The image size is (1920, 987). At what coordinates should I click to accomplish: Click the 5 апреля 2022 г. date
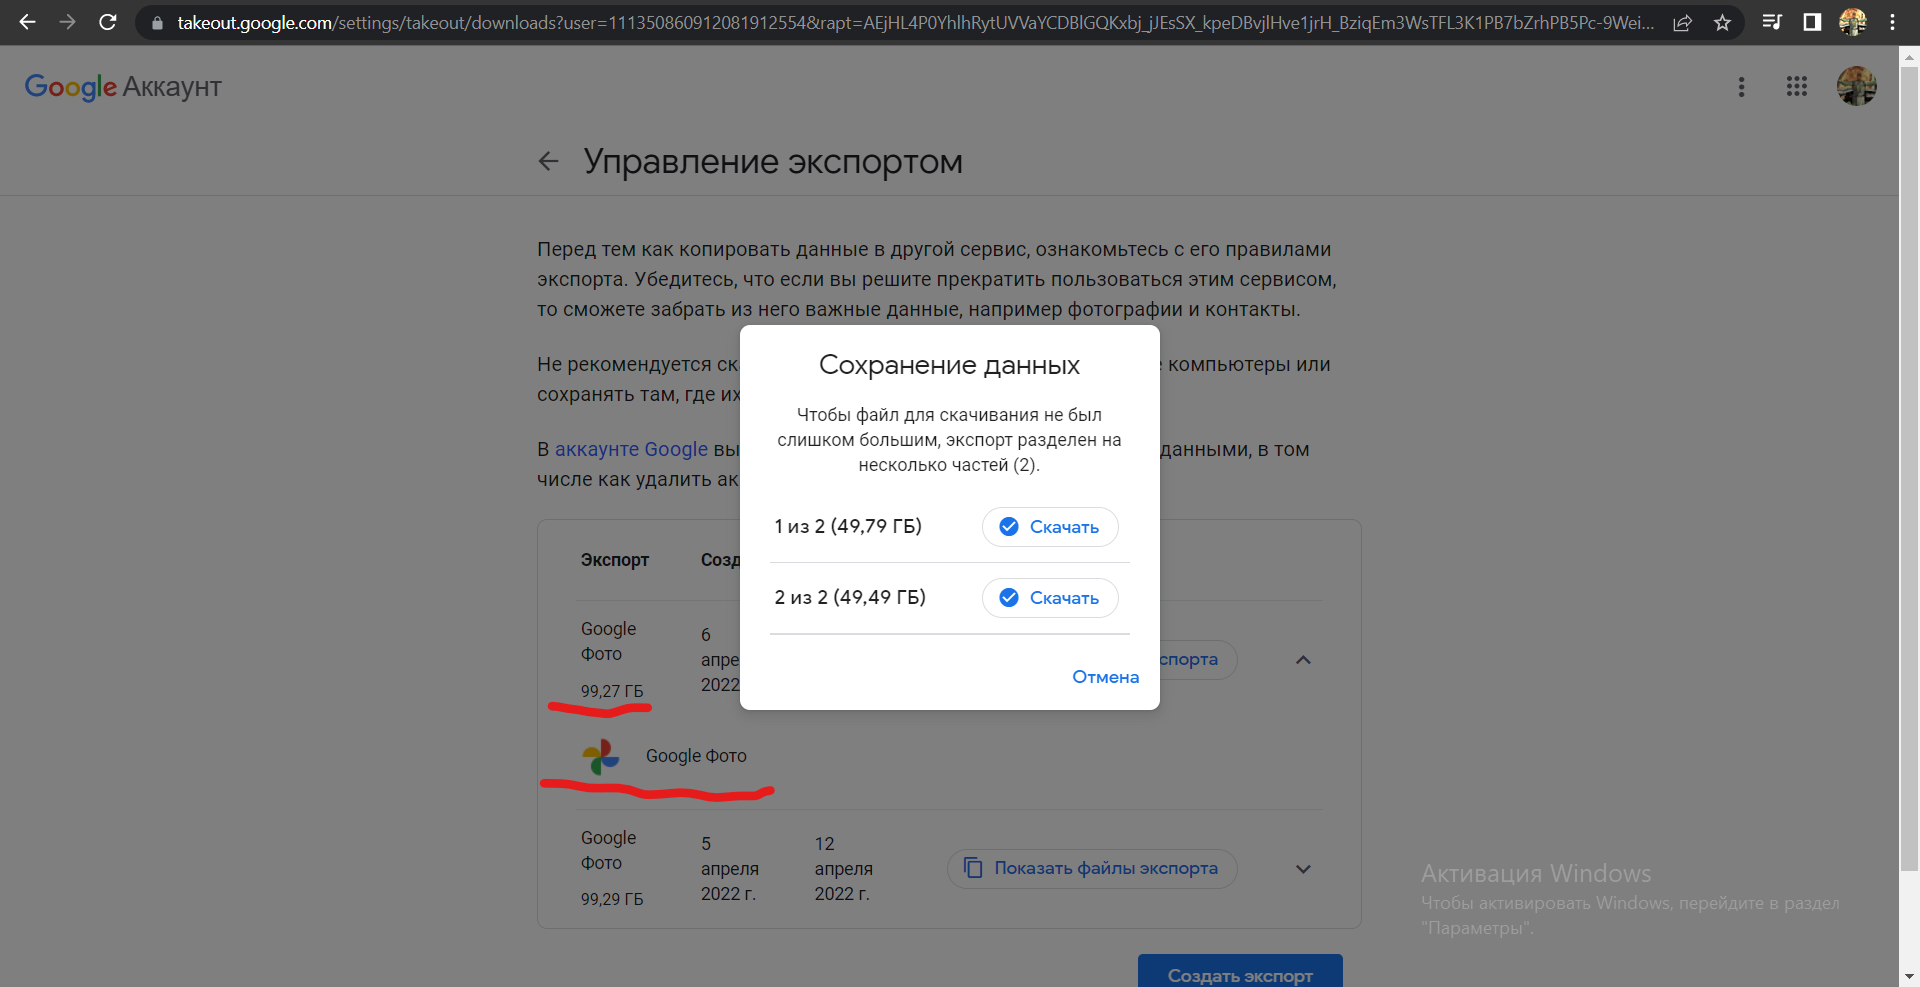point(730,869)
